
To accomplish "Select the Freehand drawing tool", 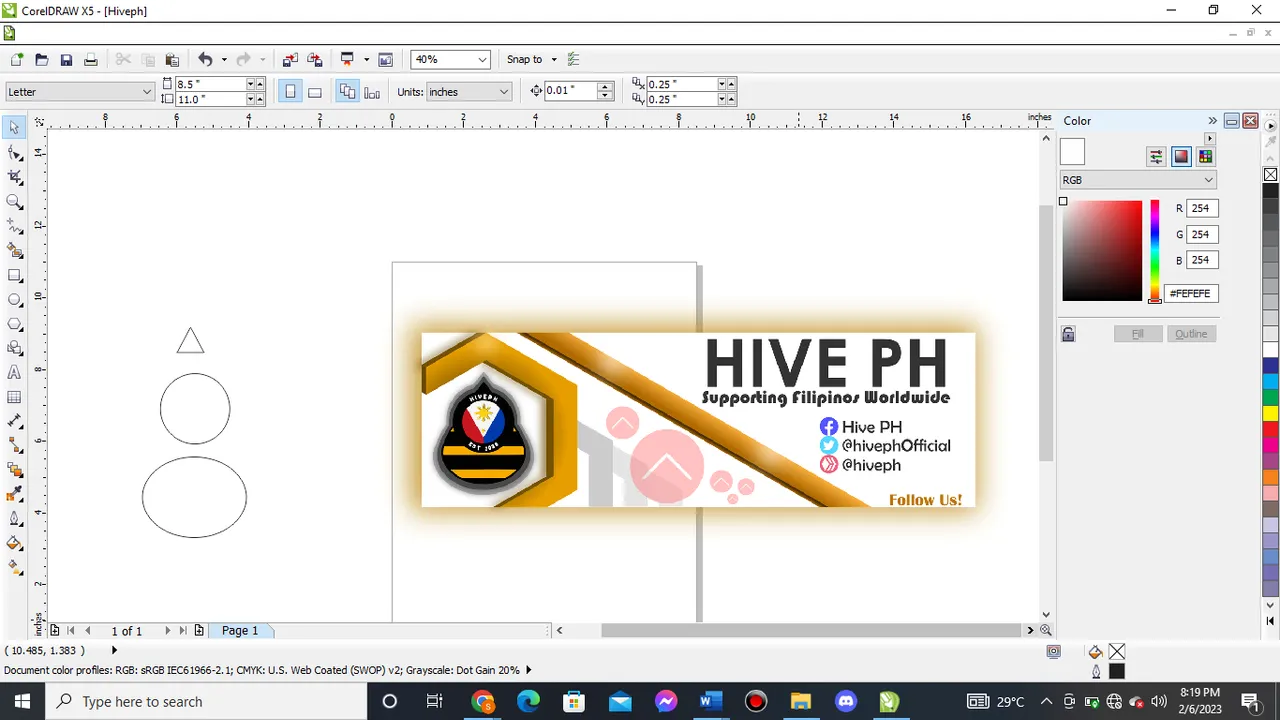I will [14, 226].
